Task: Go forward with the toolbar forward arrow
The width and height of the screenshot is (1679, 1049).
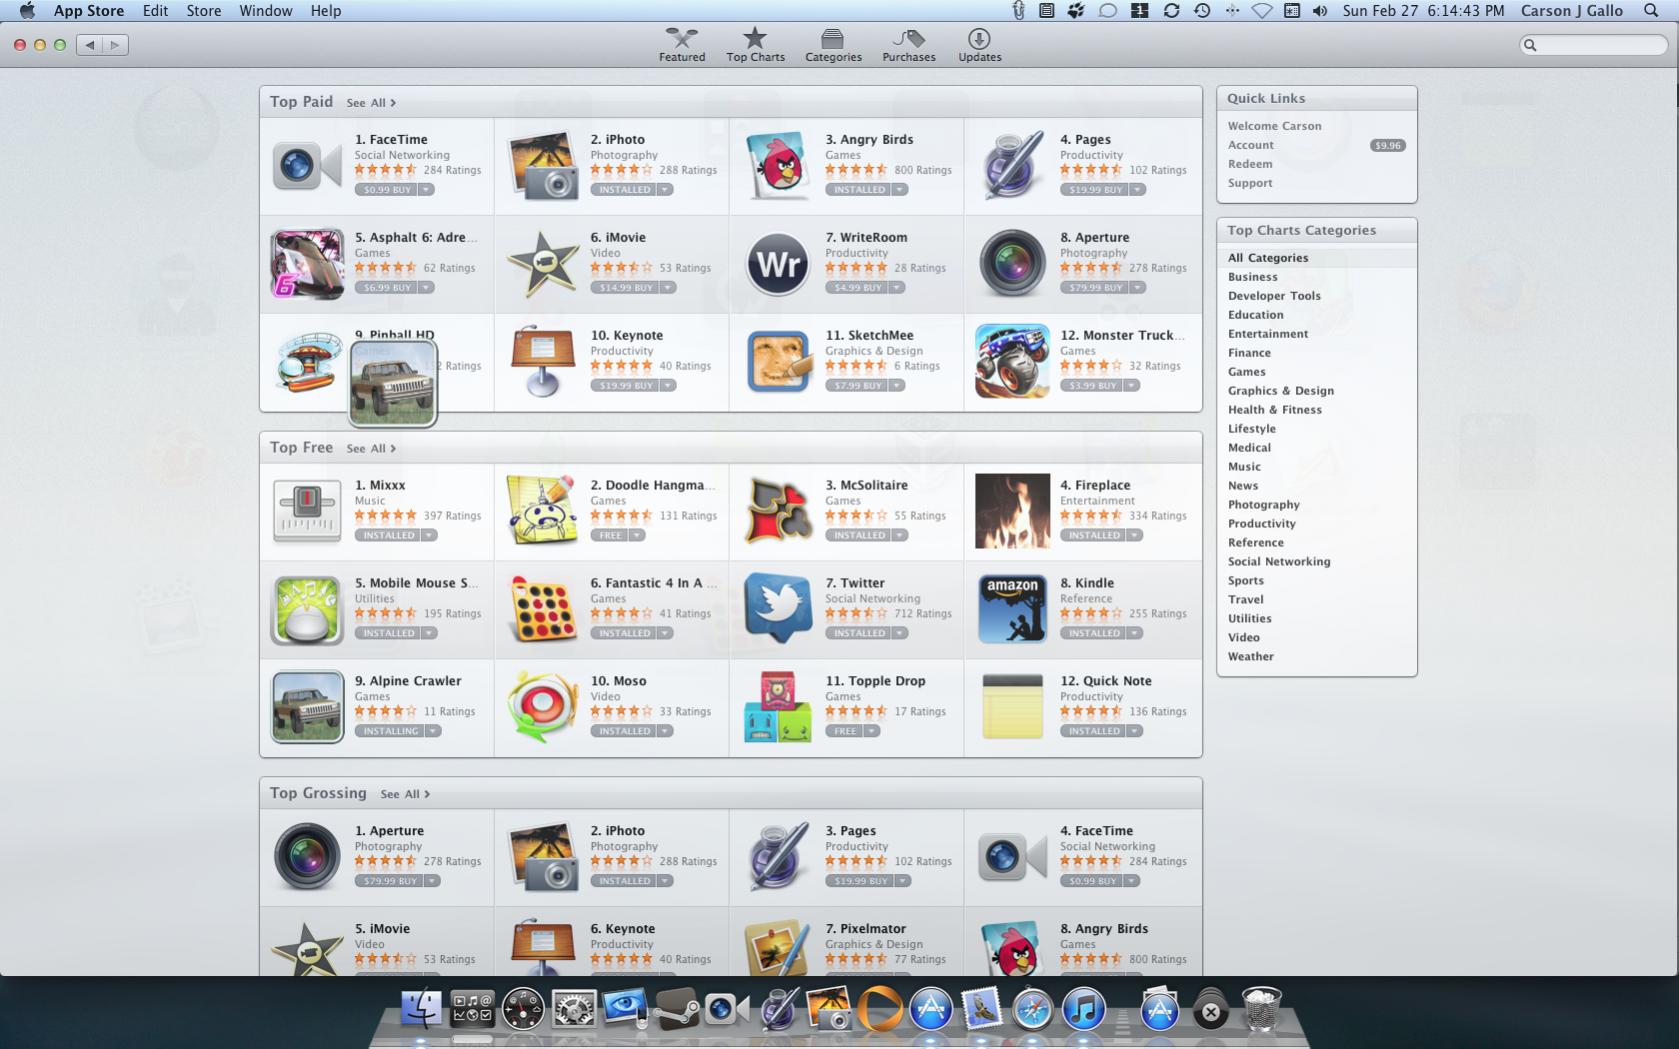Action: [x=115, y=45]
